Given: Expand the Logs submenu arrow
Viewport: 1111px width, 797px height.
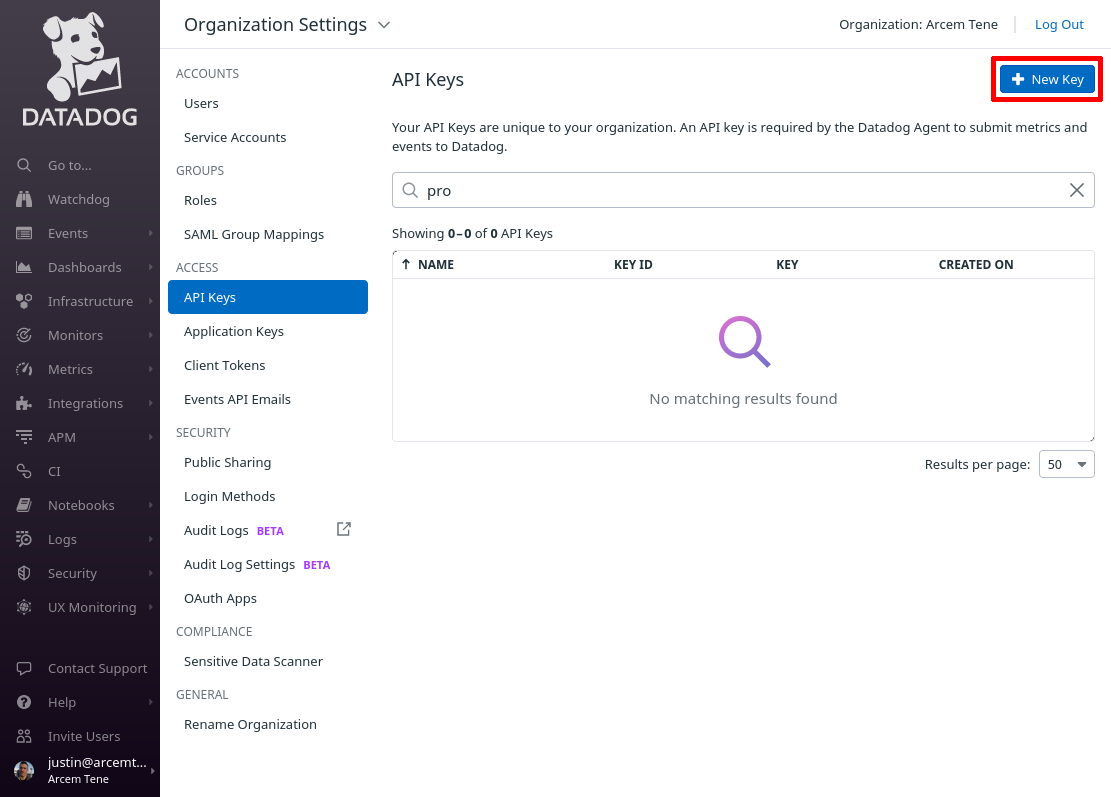Looking at the screenshot, I should pos(151,539).
